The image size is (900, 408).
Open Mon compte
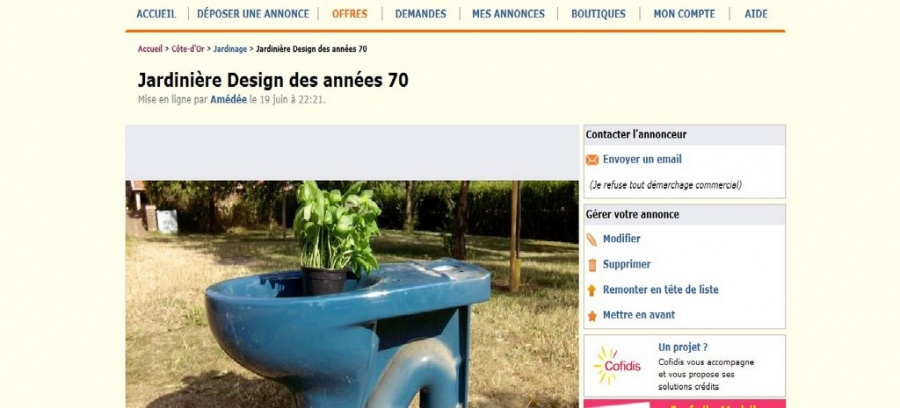click(x=684, y=14)
